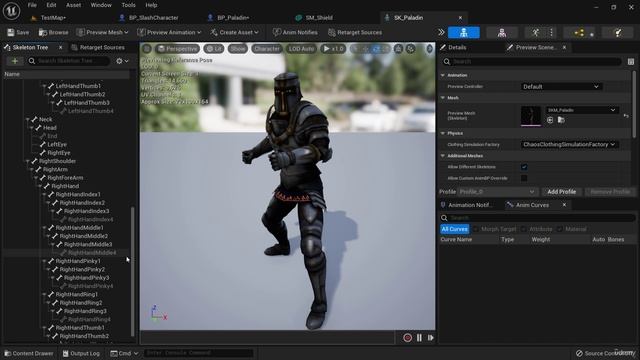Click the viewport options hamburger button

click(x=147, y=49)
